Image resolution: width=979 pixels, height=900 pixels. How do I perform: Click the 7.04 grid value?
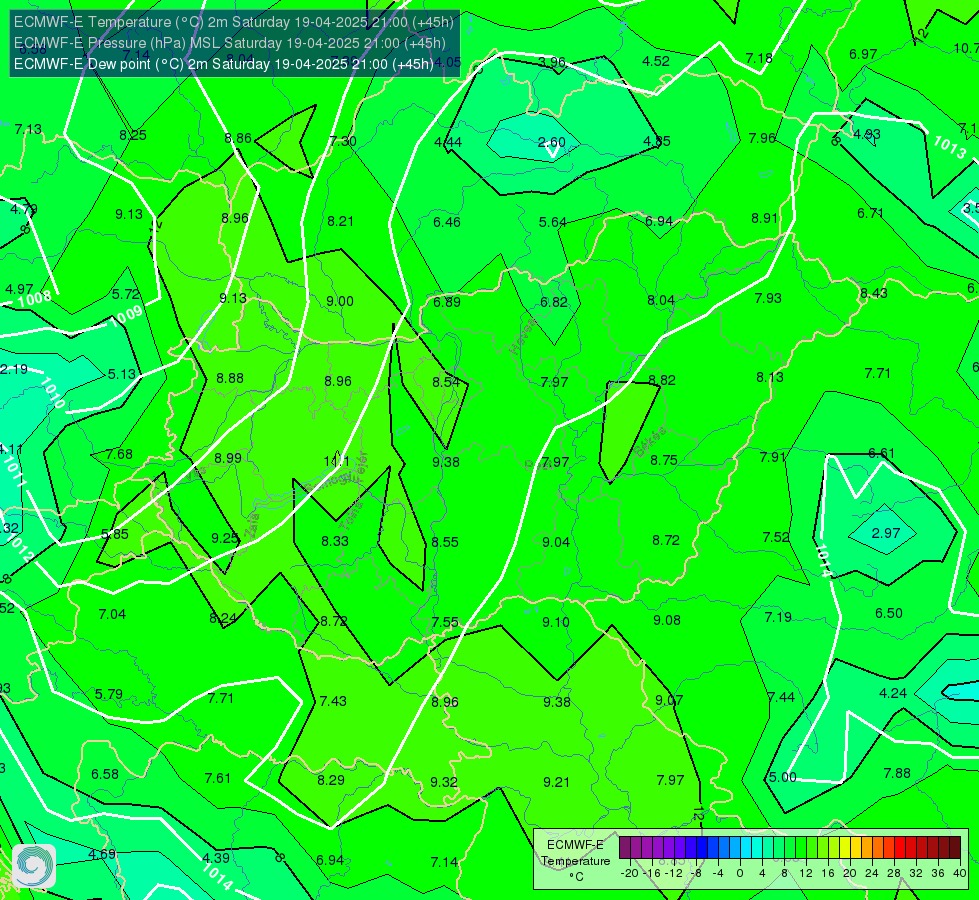coord(112,614)
